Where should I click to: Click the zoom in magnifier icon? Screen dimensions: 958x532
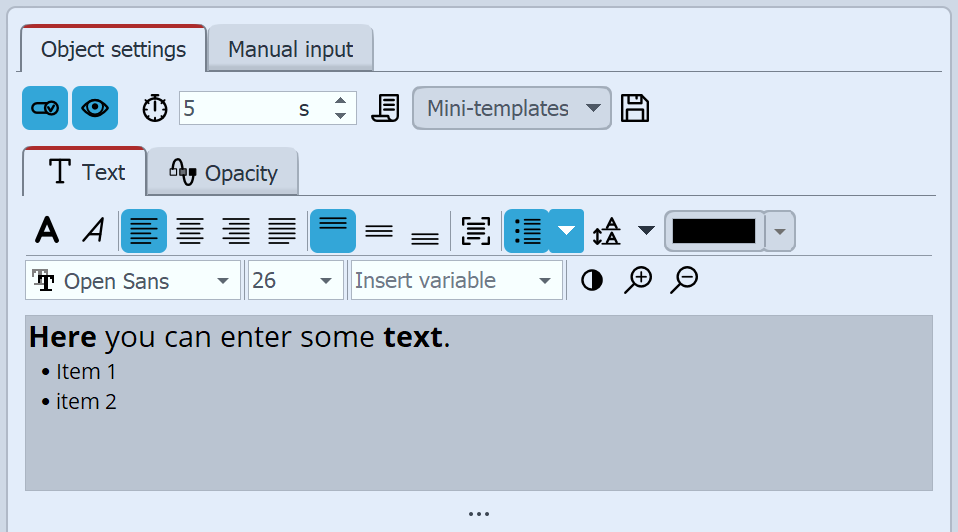638,280
